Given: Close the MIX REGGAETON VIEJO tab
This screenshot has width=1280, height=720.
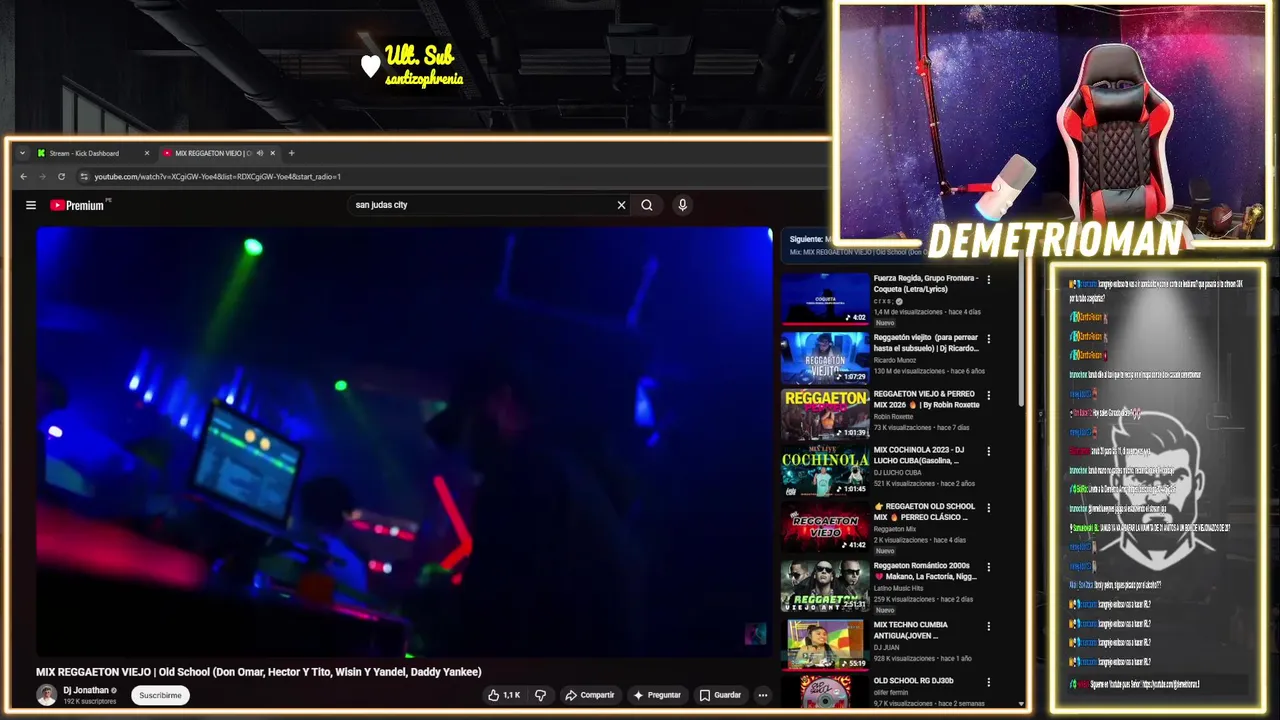Looking at the screenshot, I should point(272,153).
